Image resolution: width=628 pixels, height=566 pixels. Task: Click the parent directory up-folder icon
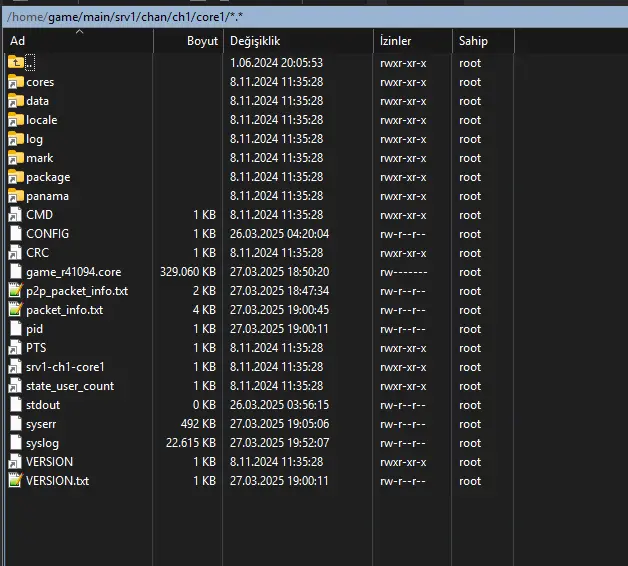(x=16, y=62)
